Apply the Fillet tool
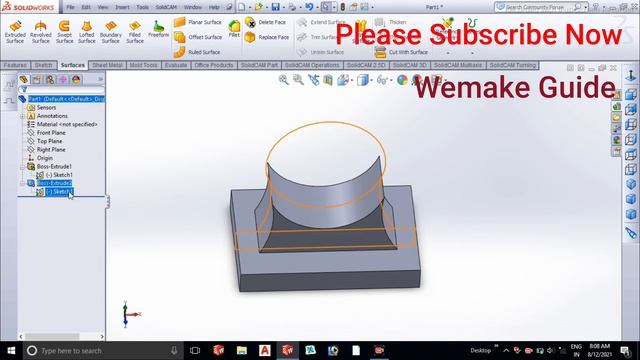The image size is (640, 360). [x=234, y=29]
